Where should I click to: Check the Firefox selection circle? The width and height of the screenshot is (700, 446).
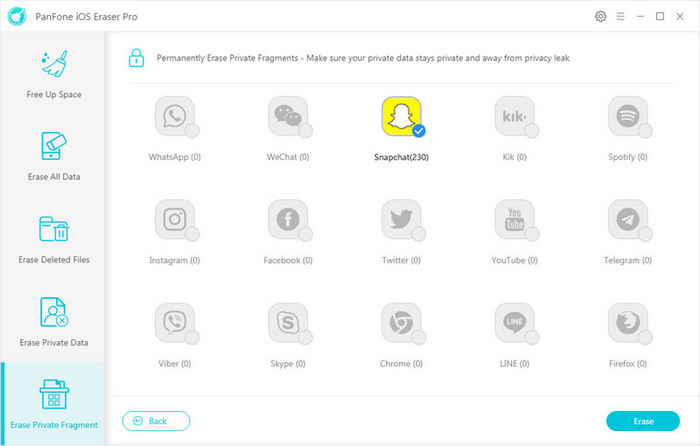(646, 337)
